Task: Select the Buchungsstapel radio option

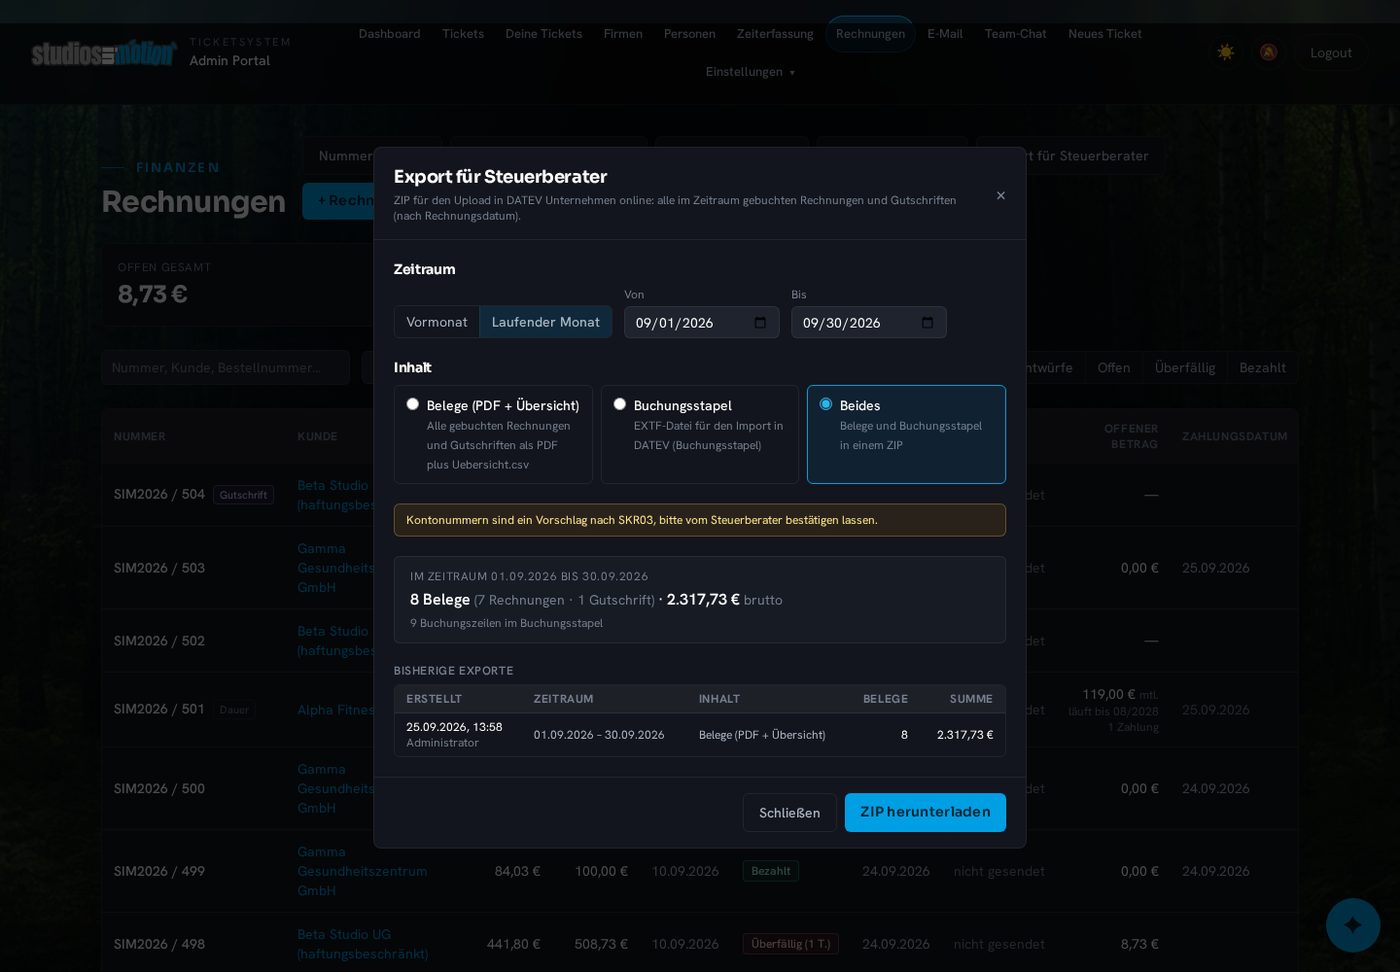Action: click(620, 404)
